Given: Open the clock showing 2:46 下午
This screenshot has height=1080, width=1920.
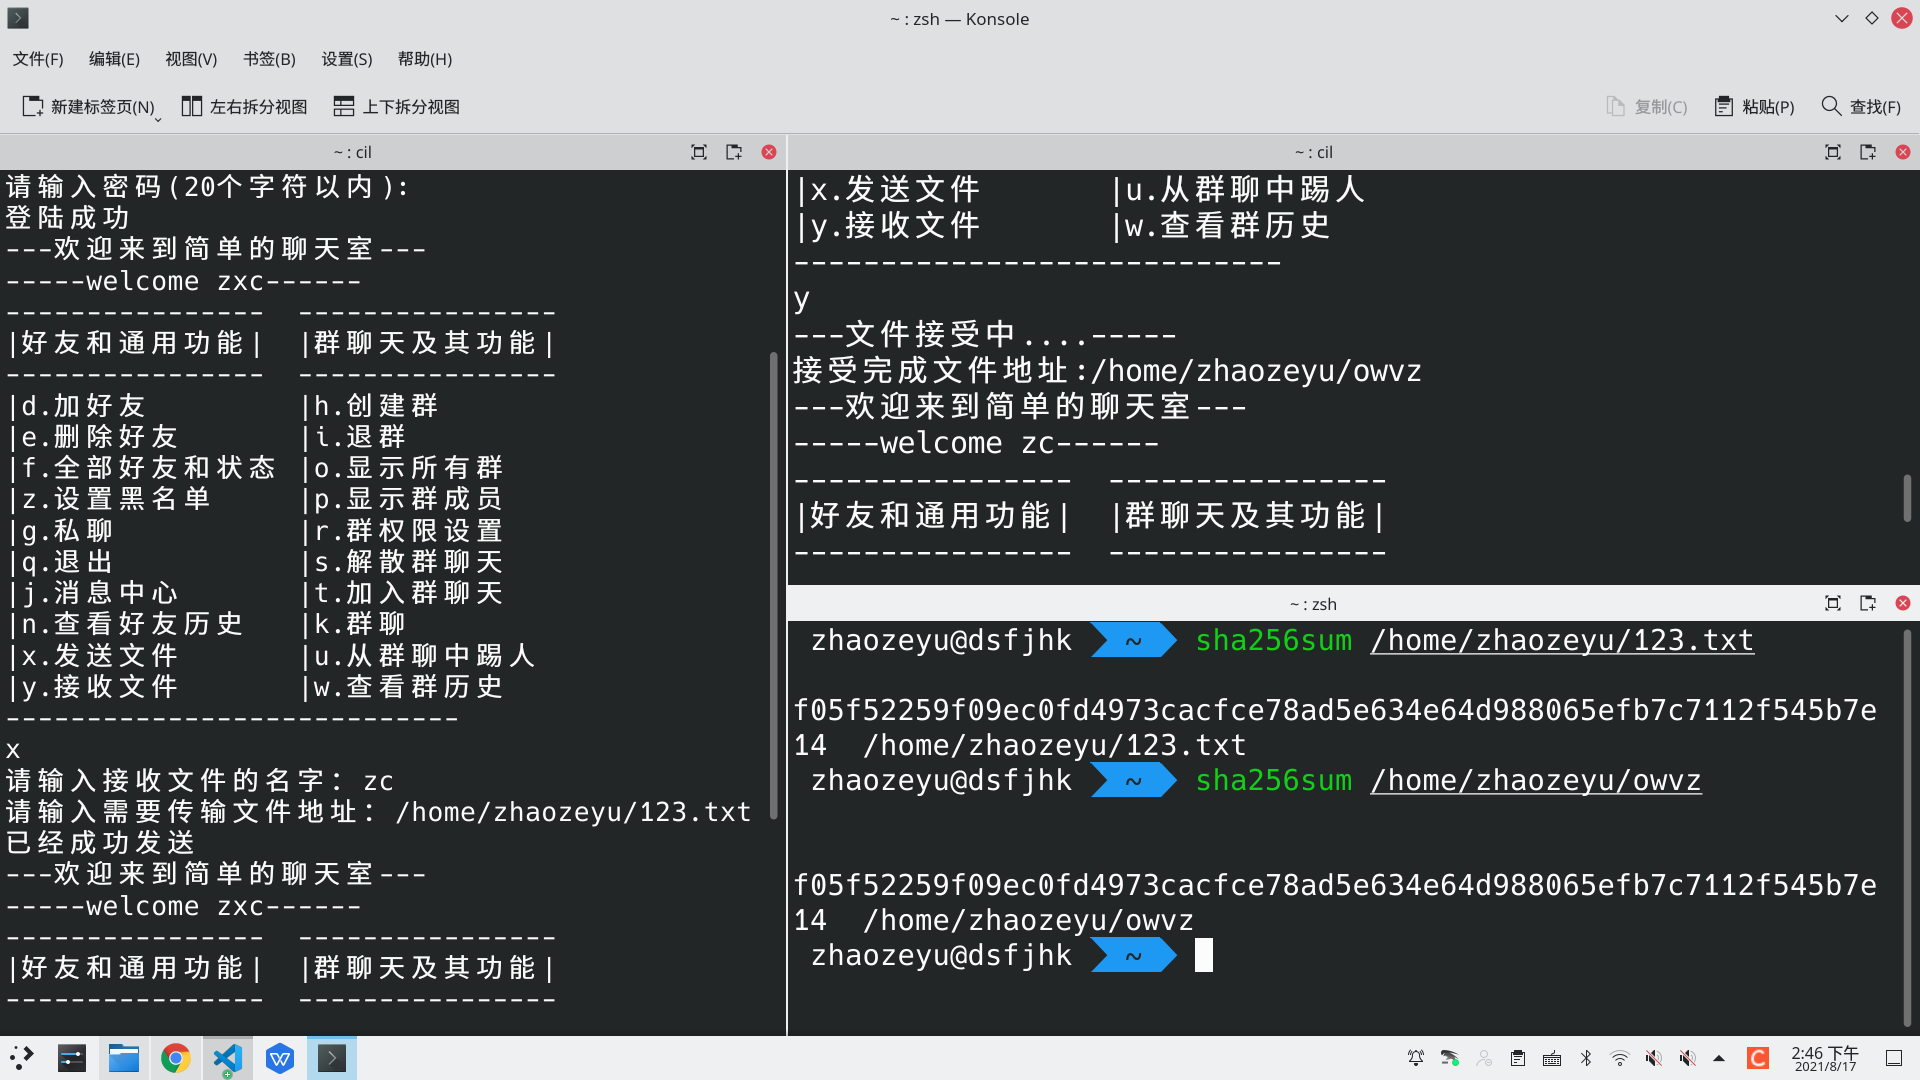Looking at the screenshot, I should click(1825, 1058).
